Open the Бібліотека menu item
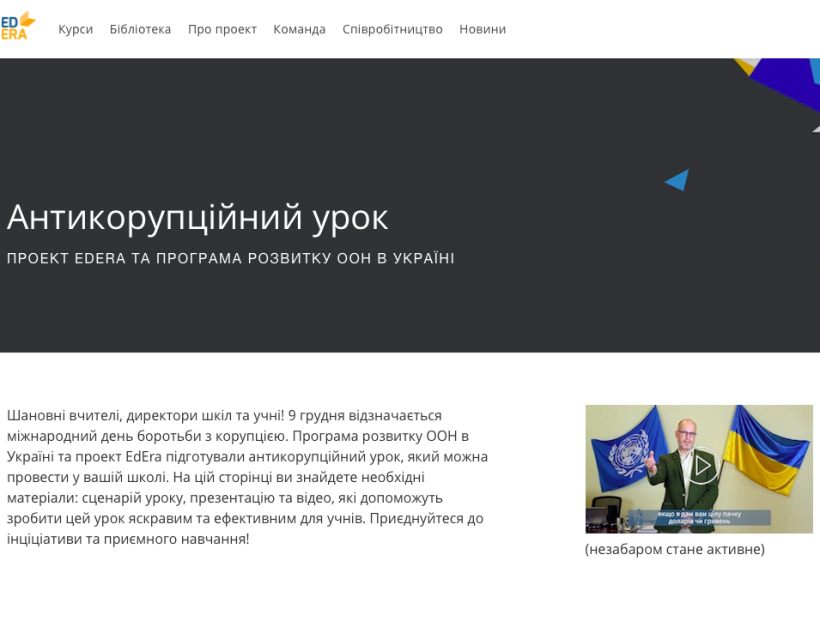This screenshot has width=820, height=621. [x=140, y=29]
